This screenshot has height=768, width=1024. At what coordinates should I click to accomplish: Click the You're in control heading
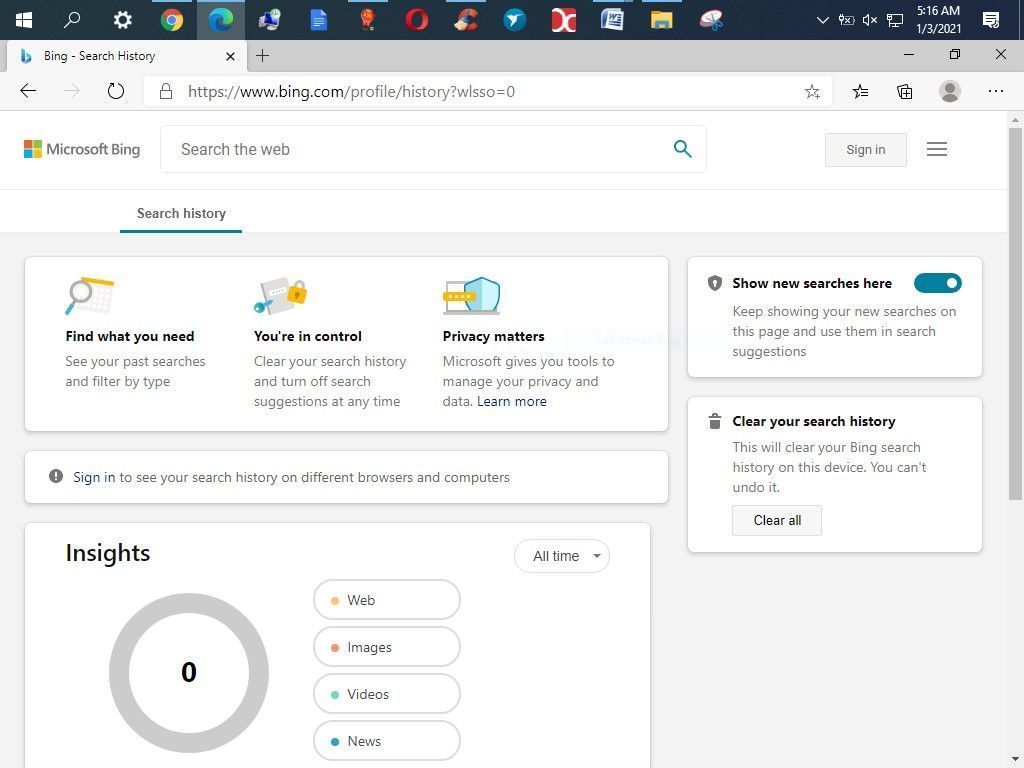coord(308,336)
